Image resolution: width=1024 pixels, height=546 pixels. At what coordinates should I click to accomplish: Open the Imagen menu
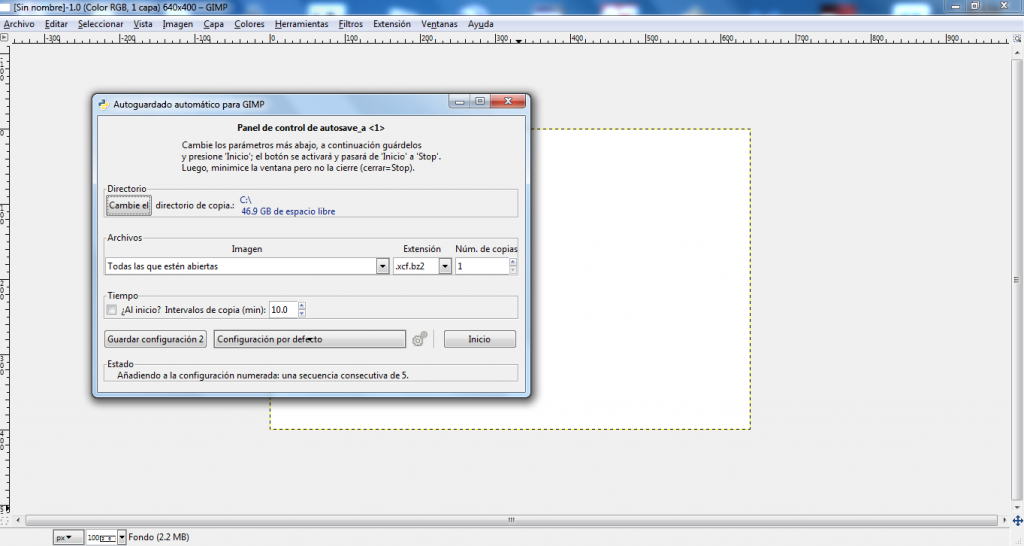pos(178,24)
